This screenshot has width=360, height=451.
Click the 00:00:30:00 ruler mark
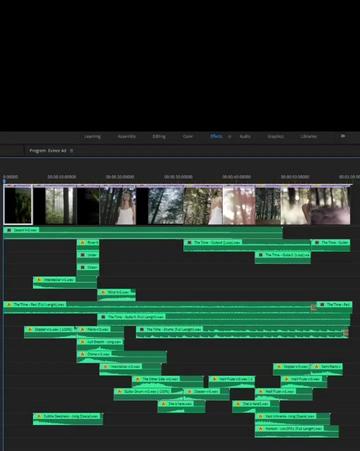pyautogui.click(x=178, y=177)
